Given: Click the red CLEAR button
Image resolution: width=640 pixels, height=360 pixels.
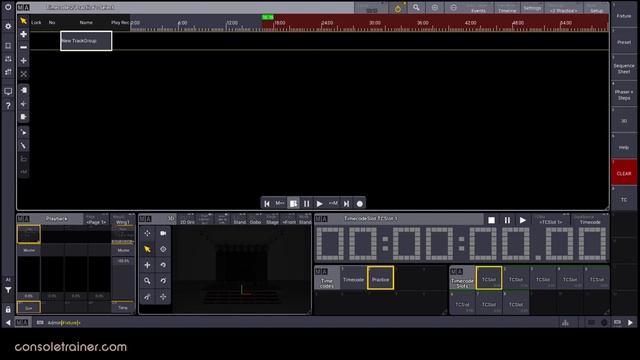Looking at the screenshot, I should pos(624,172).
